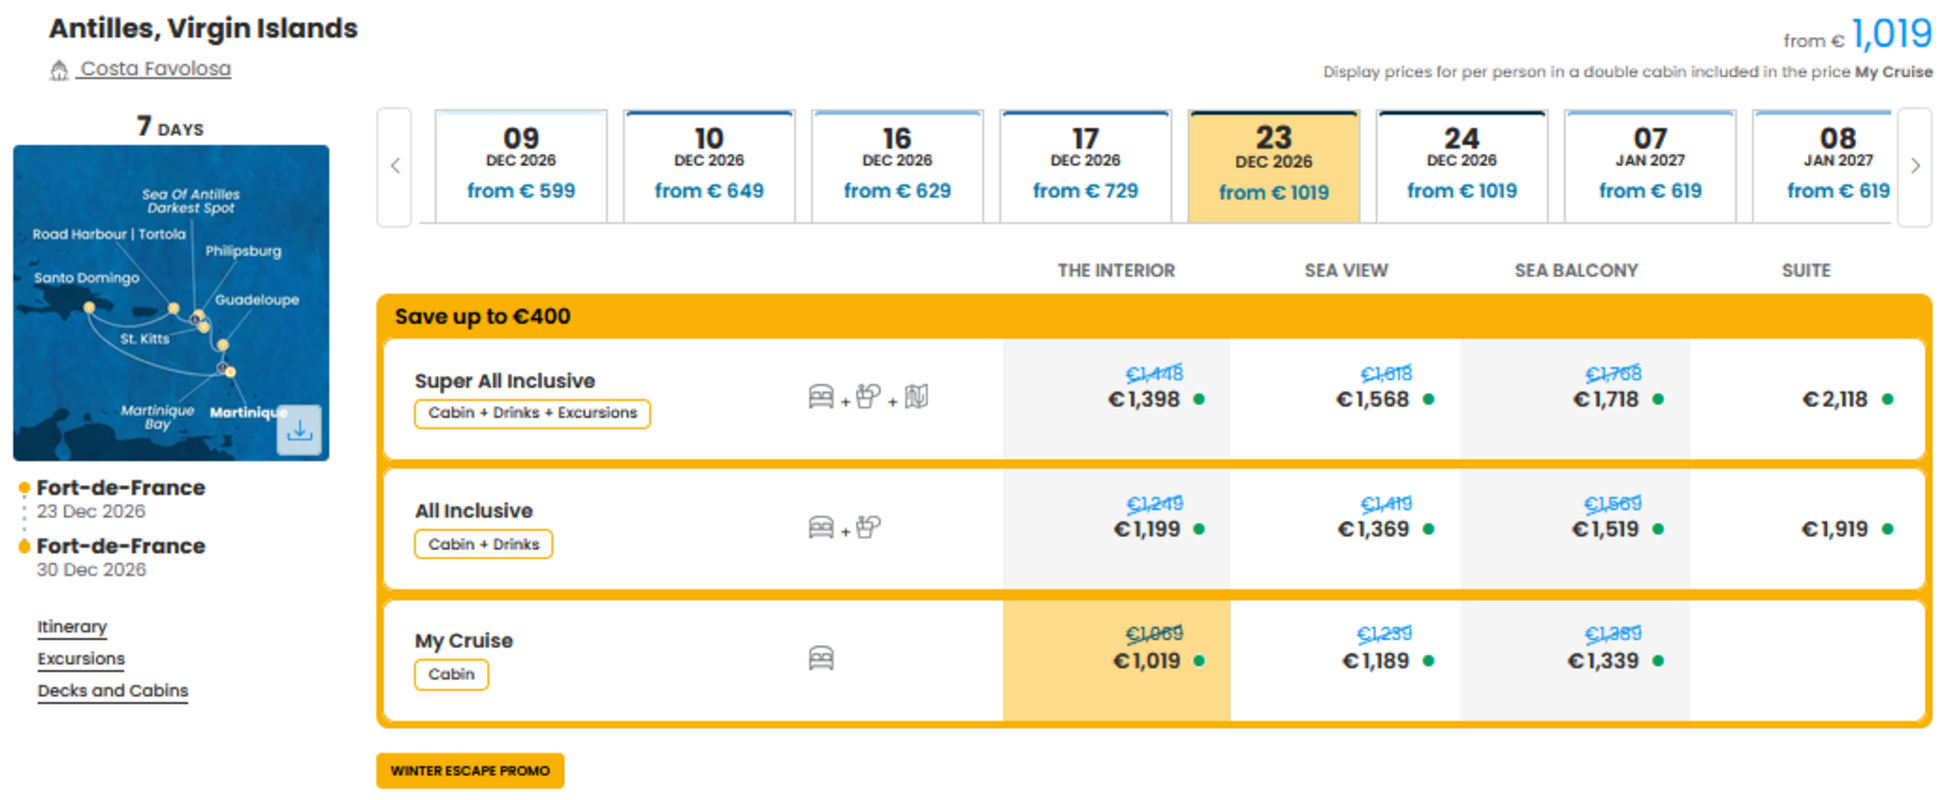This screenshot has width=1944, height=800.
Task: Click THE INTERIOR column header
Action: pos(1116,271)
